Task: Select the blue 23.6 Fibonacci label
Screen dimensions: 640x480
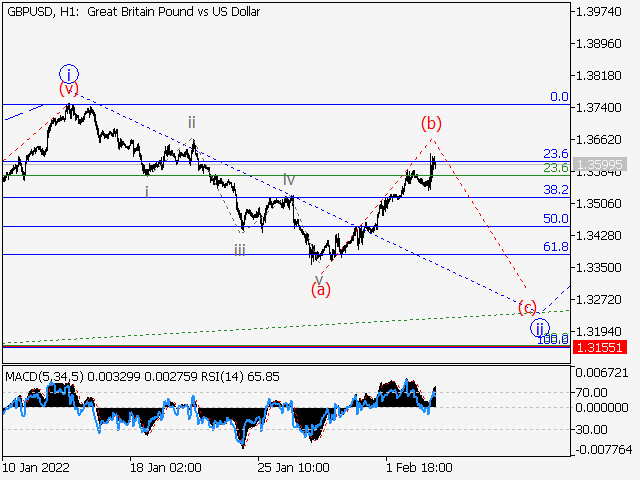Action: point(556,153)
